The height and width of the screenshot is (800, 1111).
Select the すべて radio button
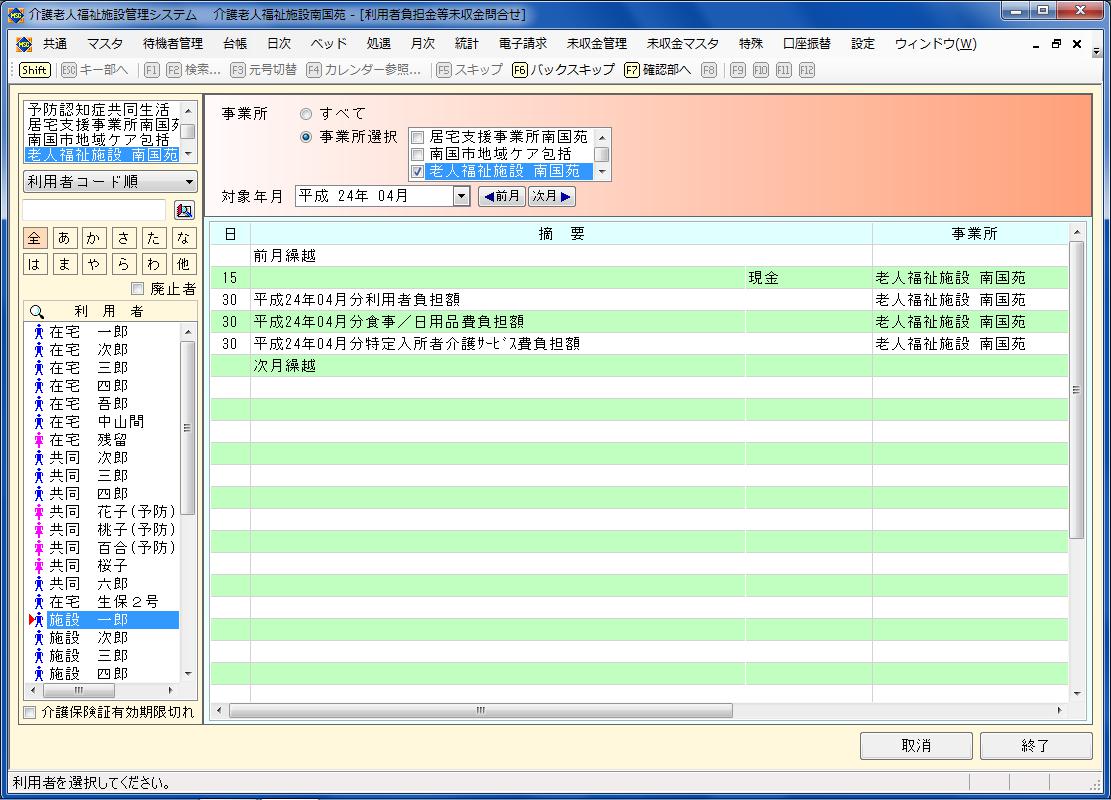[x=306, y=114]
